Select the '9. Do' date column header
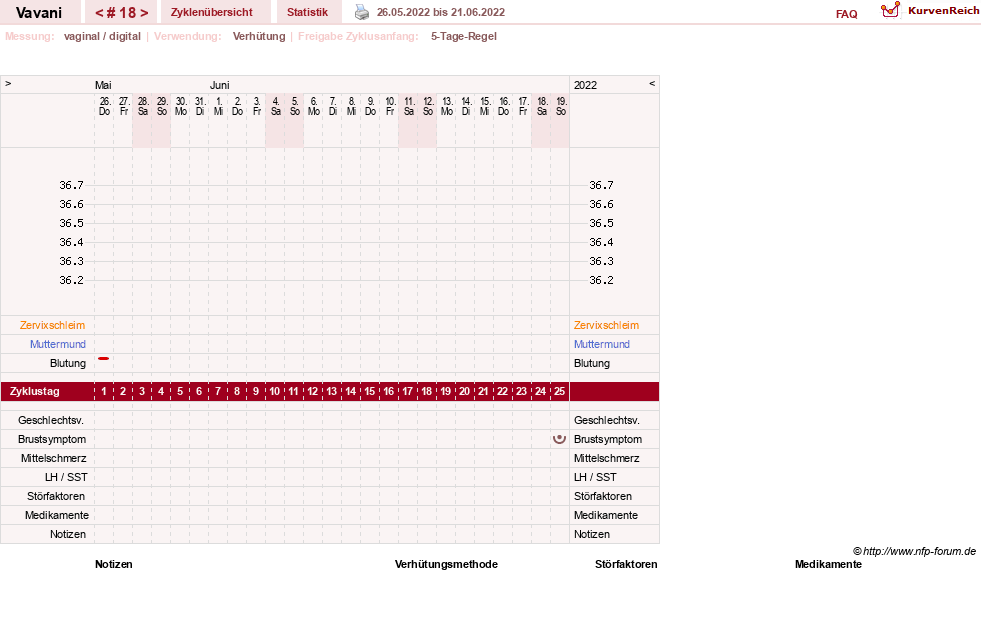 [370, 106]
